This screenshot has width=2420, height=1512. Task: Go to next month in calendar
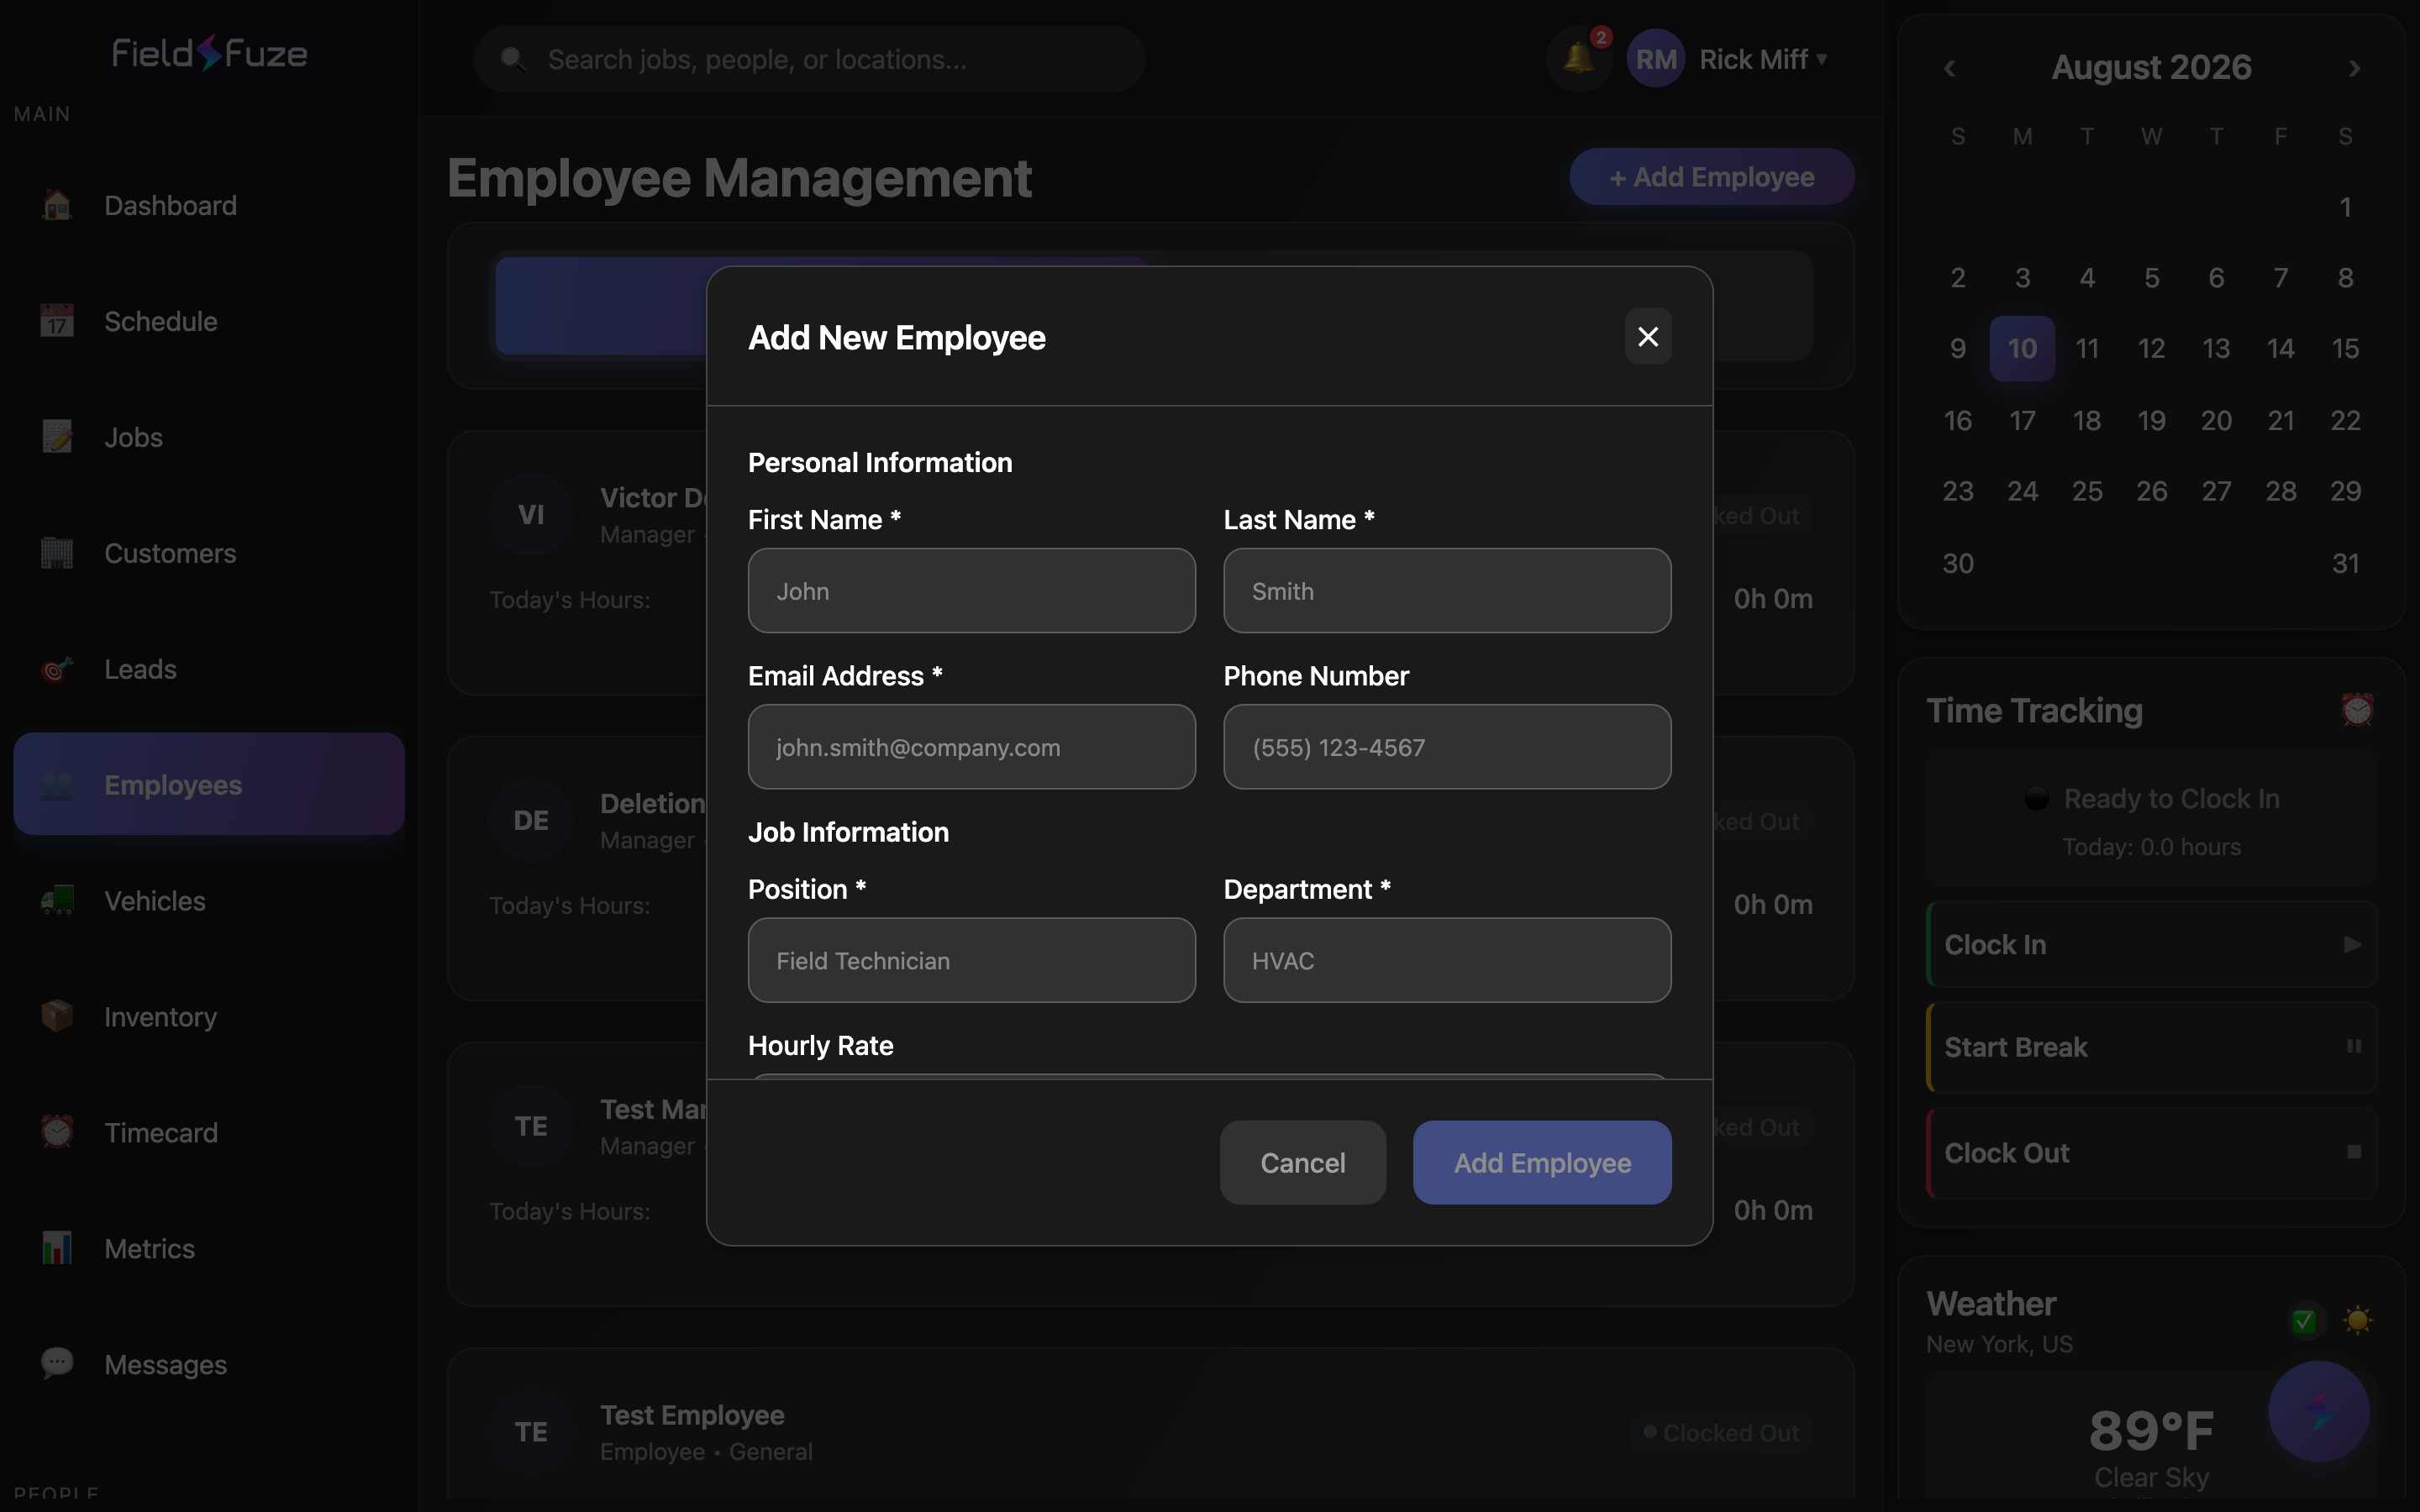coord(2354,68)
